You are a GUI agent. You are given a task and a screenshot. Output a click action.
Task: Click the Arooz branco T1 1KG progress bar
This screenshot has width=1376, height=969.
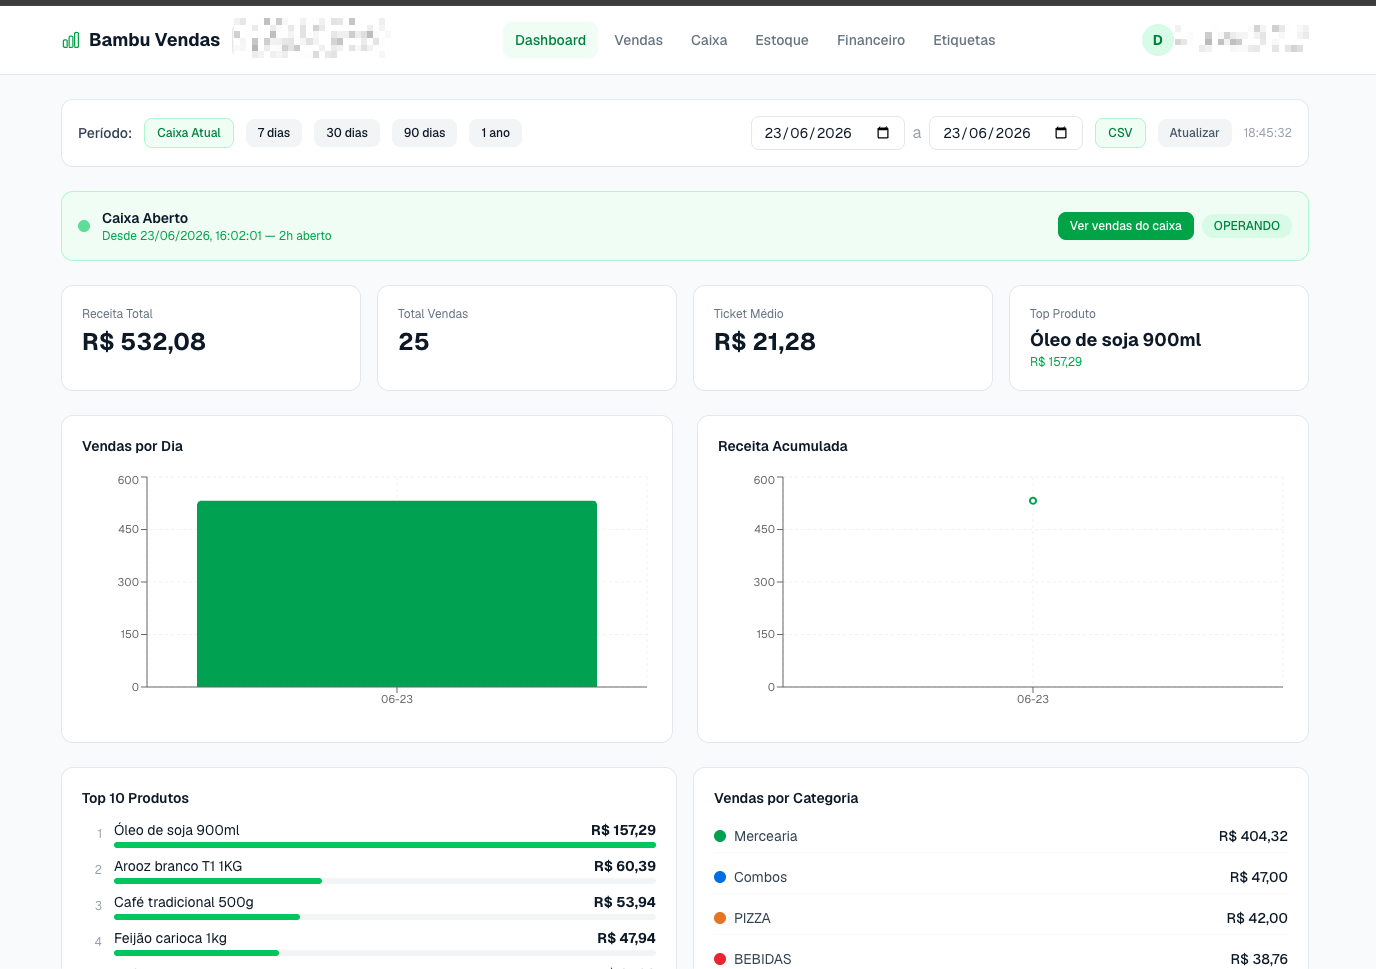pyautogui.click(x=385, y=881)
